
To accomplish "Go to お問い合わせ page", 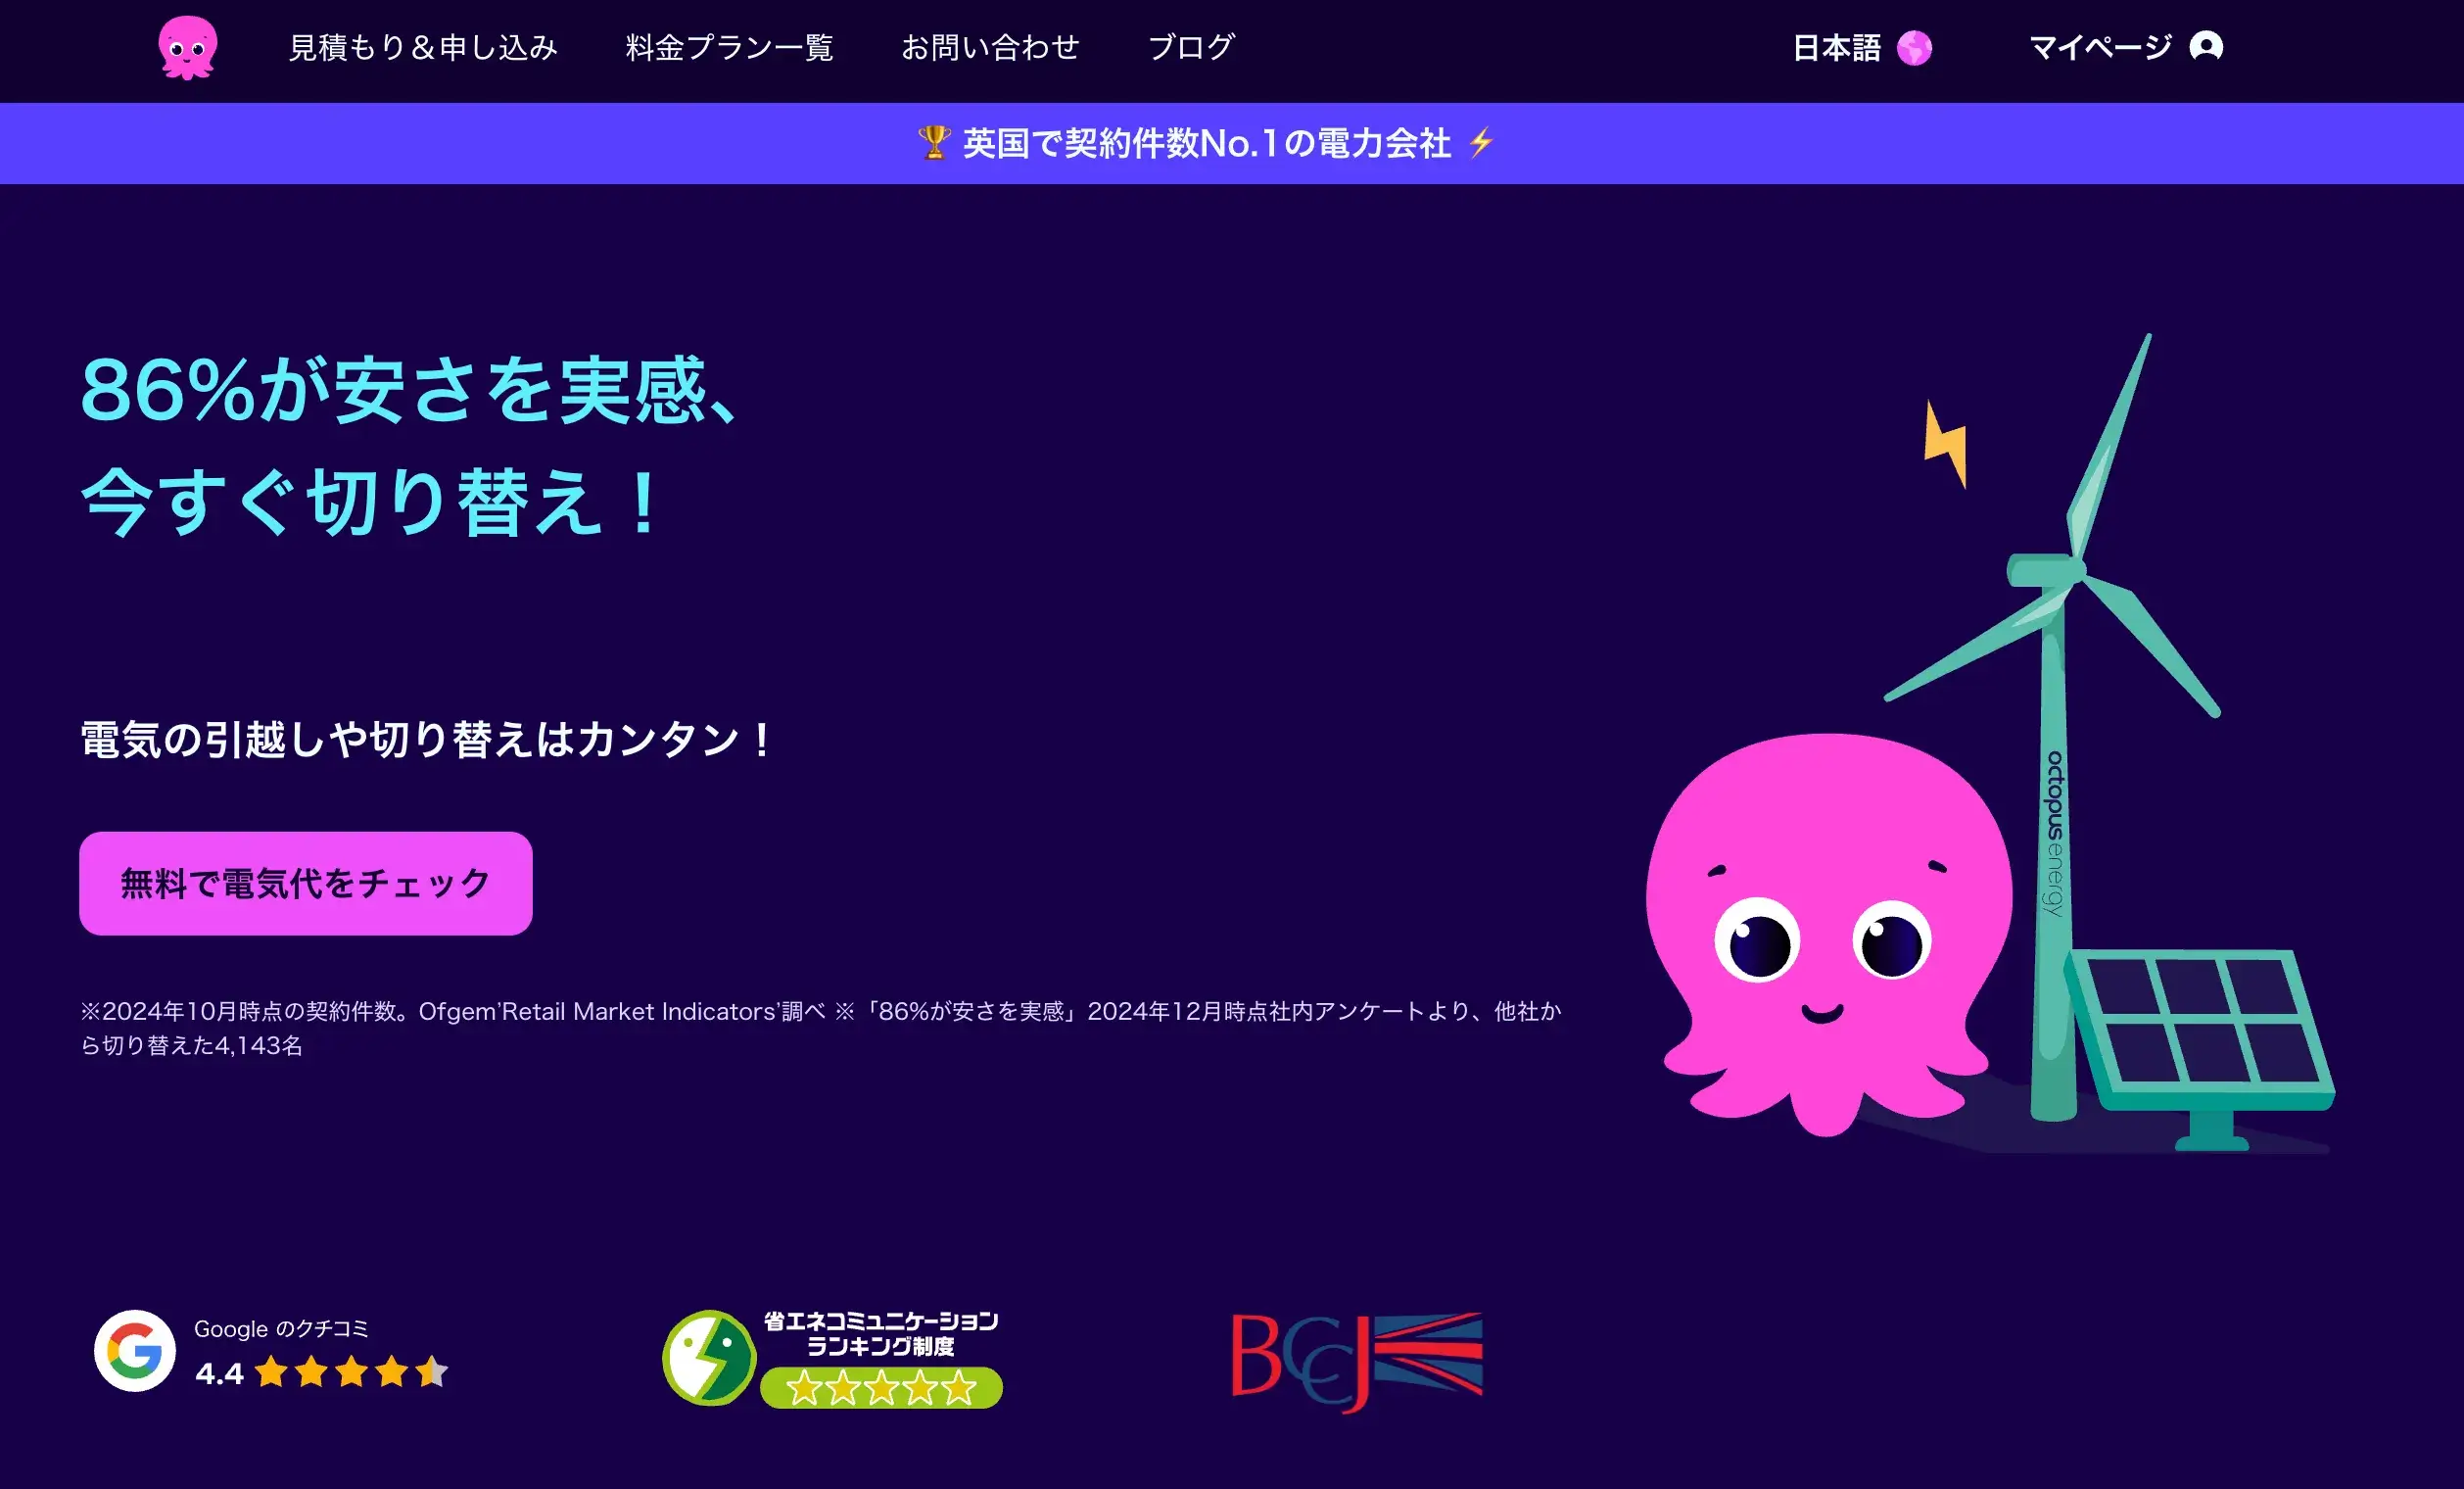I will (x=990, y=47).
